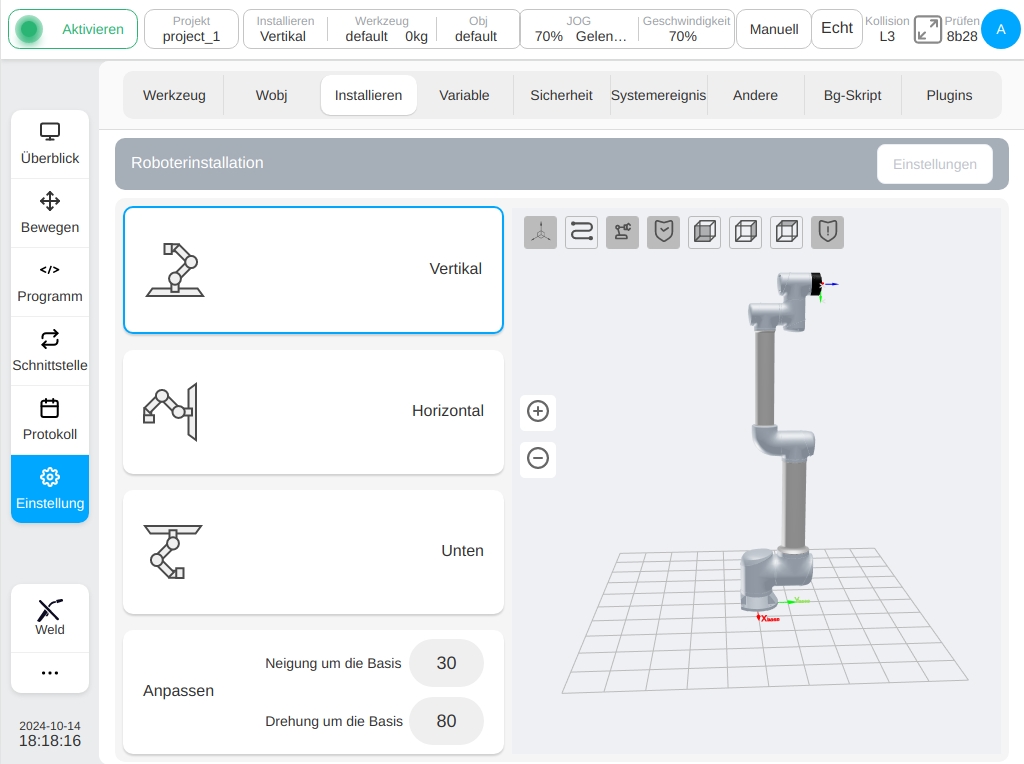Open the Weld plugin
Viewport: 1024px width, 764px height.
click(x=50, y=618)
